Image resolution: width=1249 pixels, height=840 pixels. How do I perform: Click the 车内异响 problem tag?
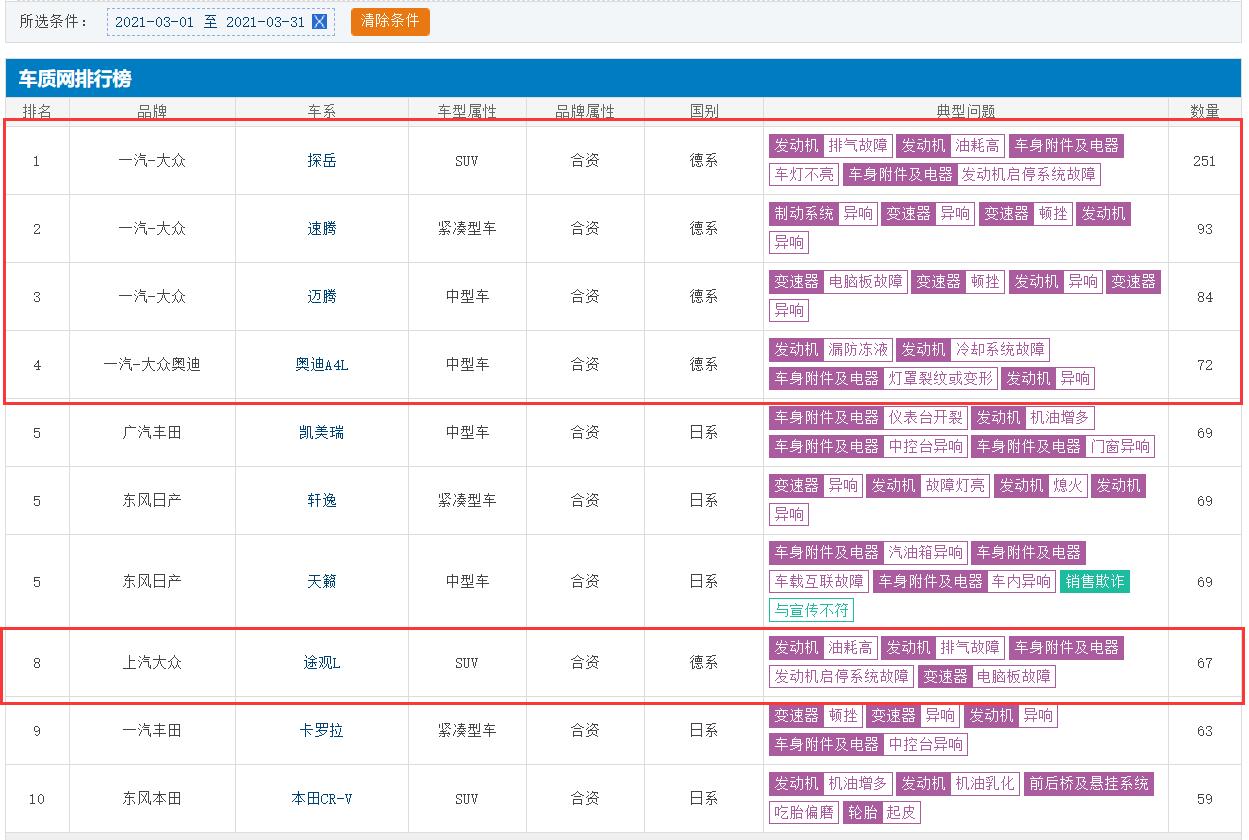coord(1021,582)
